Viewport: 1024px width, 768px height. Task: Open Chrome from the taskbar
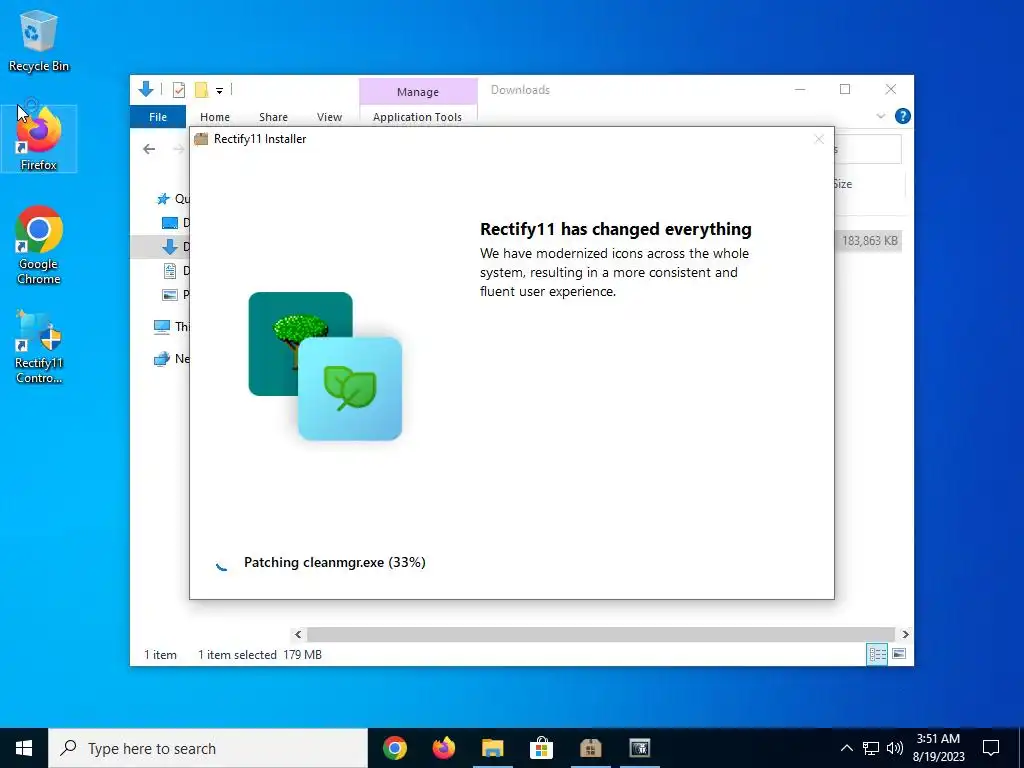[x=394, y=748]
